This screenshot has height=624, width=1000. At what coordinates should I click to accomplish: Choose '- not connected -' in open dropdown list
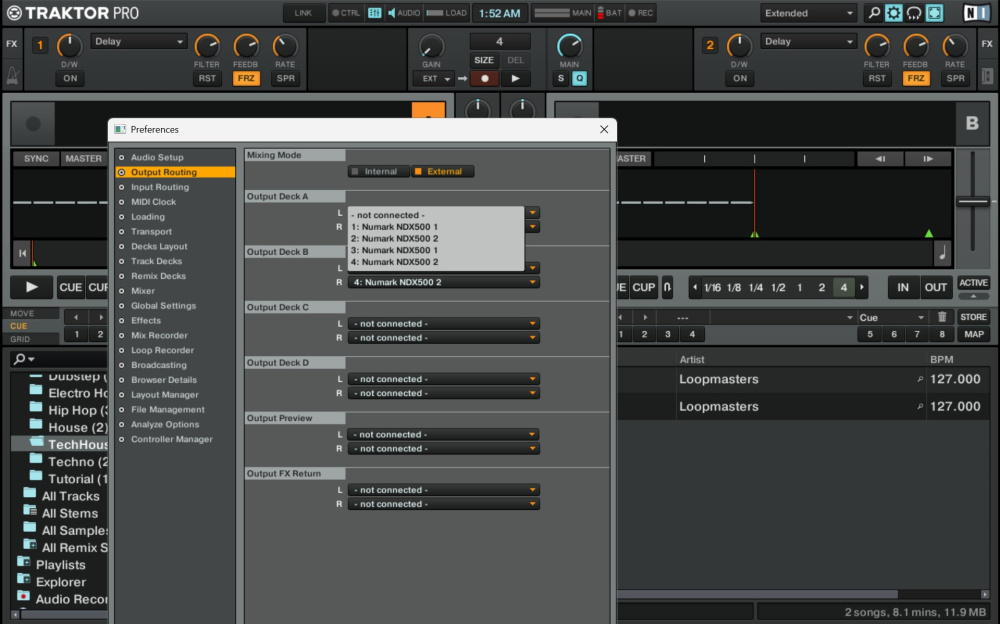pyautogui.click(x=436, y=215)
